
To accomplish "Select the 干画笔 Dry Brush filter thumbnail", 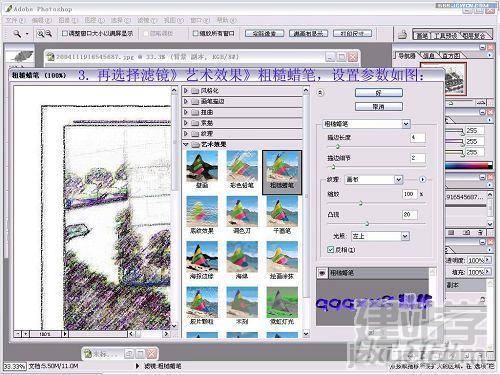I will 282,214.
